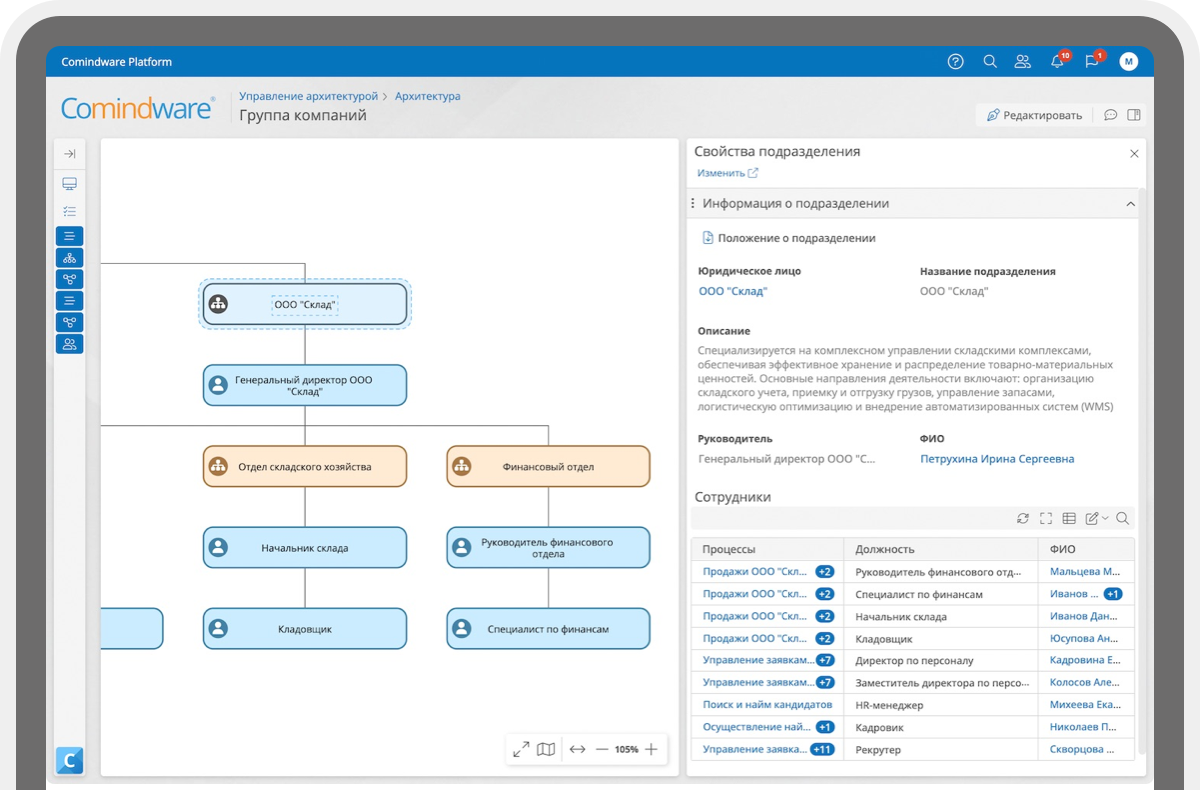Open the flag icon with badge 1

(1092, 62)
